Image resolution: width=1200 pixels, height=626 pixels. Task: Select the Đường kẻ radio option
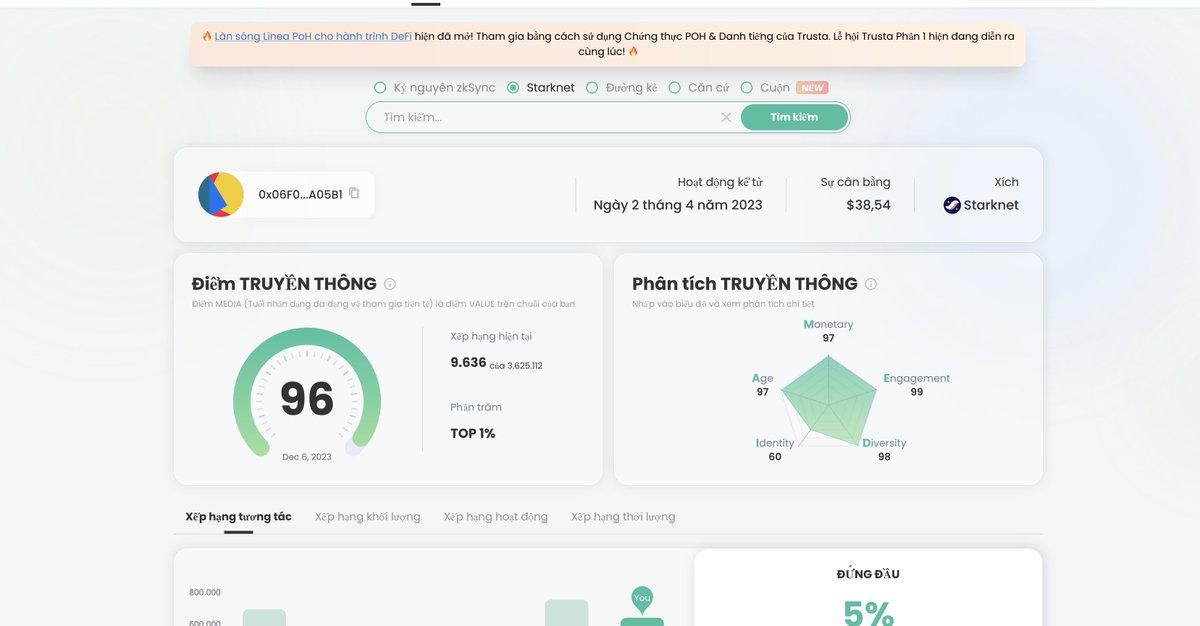592,88
